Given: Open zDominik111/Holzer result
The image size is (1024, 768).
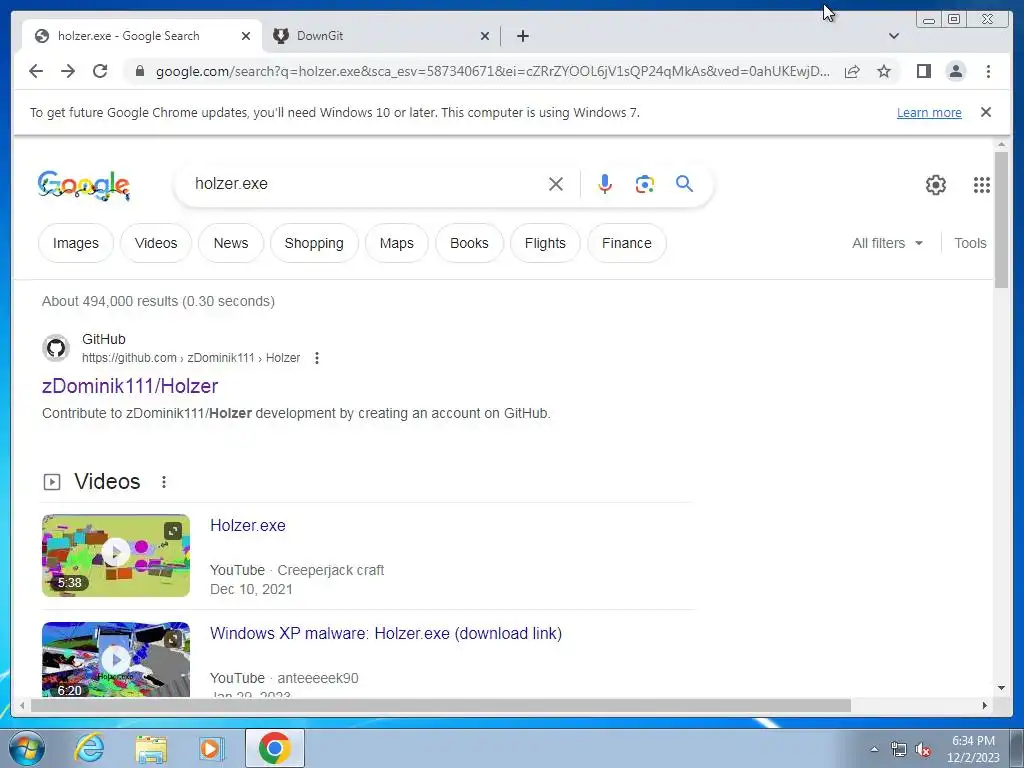Looking at the screenshot, I should click(x=130, y=386).
